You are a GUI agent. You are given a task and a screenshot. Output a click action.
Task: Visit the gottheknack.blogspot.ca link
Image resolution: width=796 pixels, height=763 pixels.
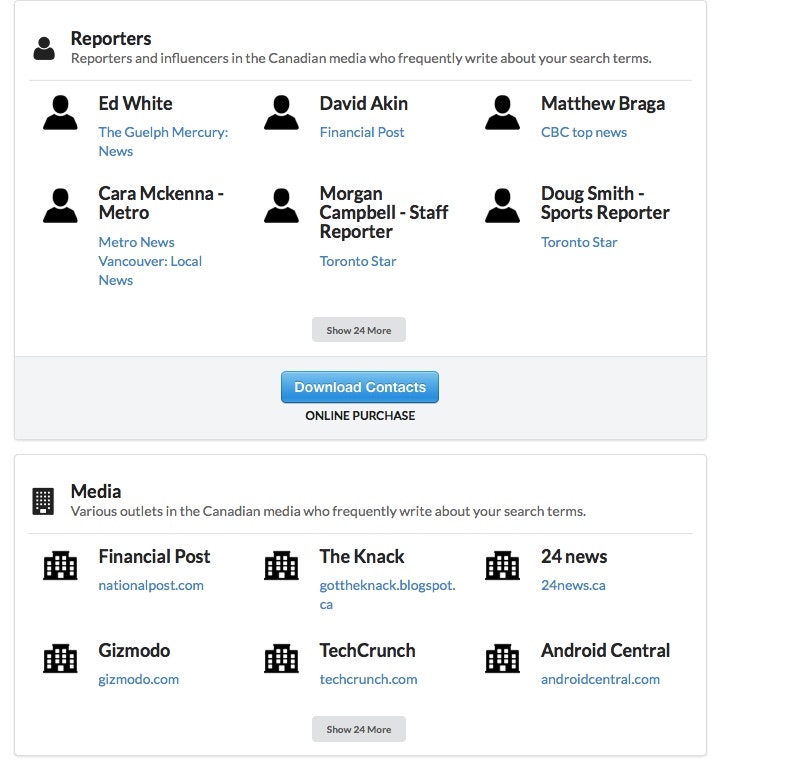[x=387, y=595]
